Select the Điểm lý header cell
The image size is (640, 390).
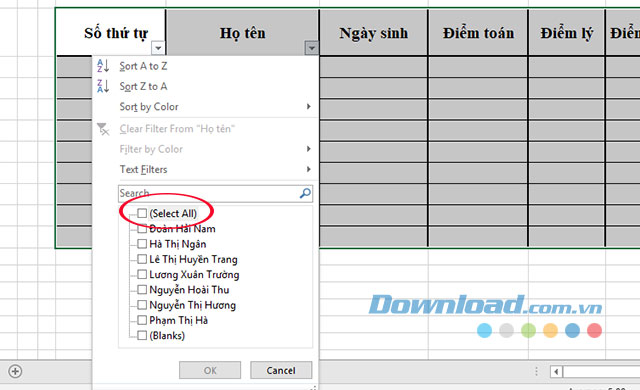567,33
